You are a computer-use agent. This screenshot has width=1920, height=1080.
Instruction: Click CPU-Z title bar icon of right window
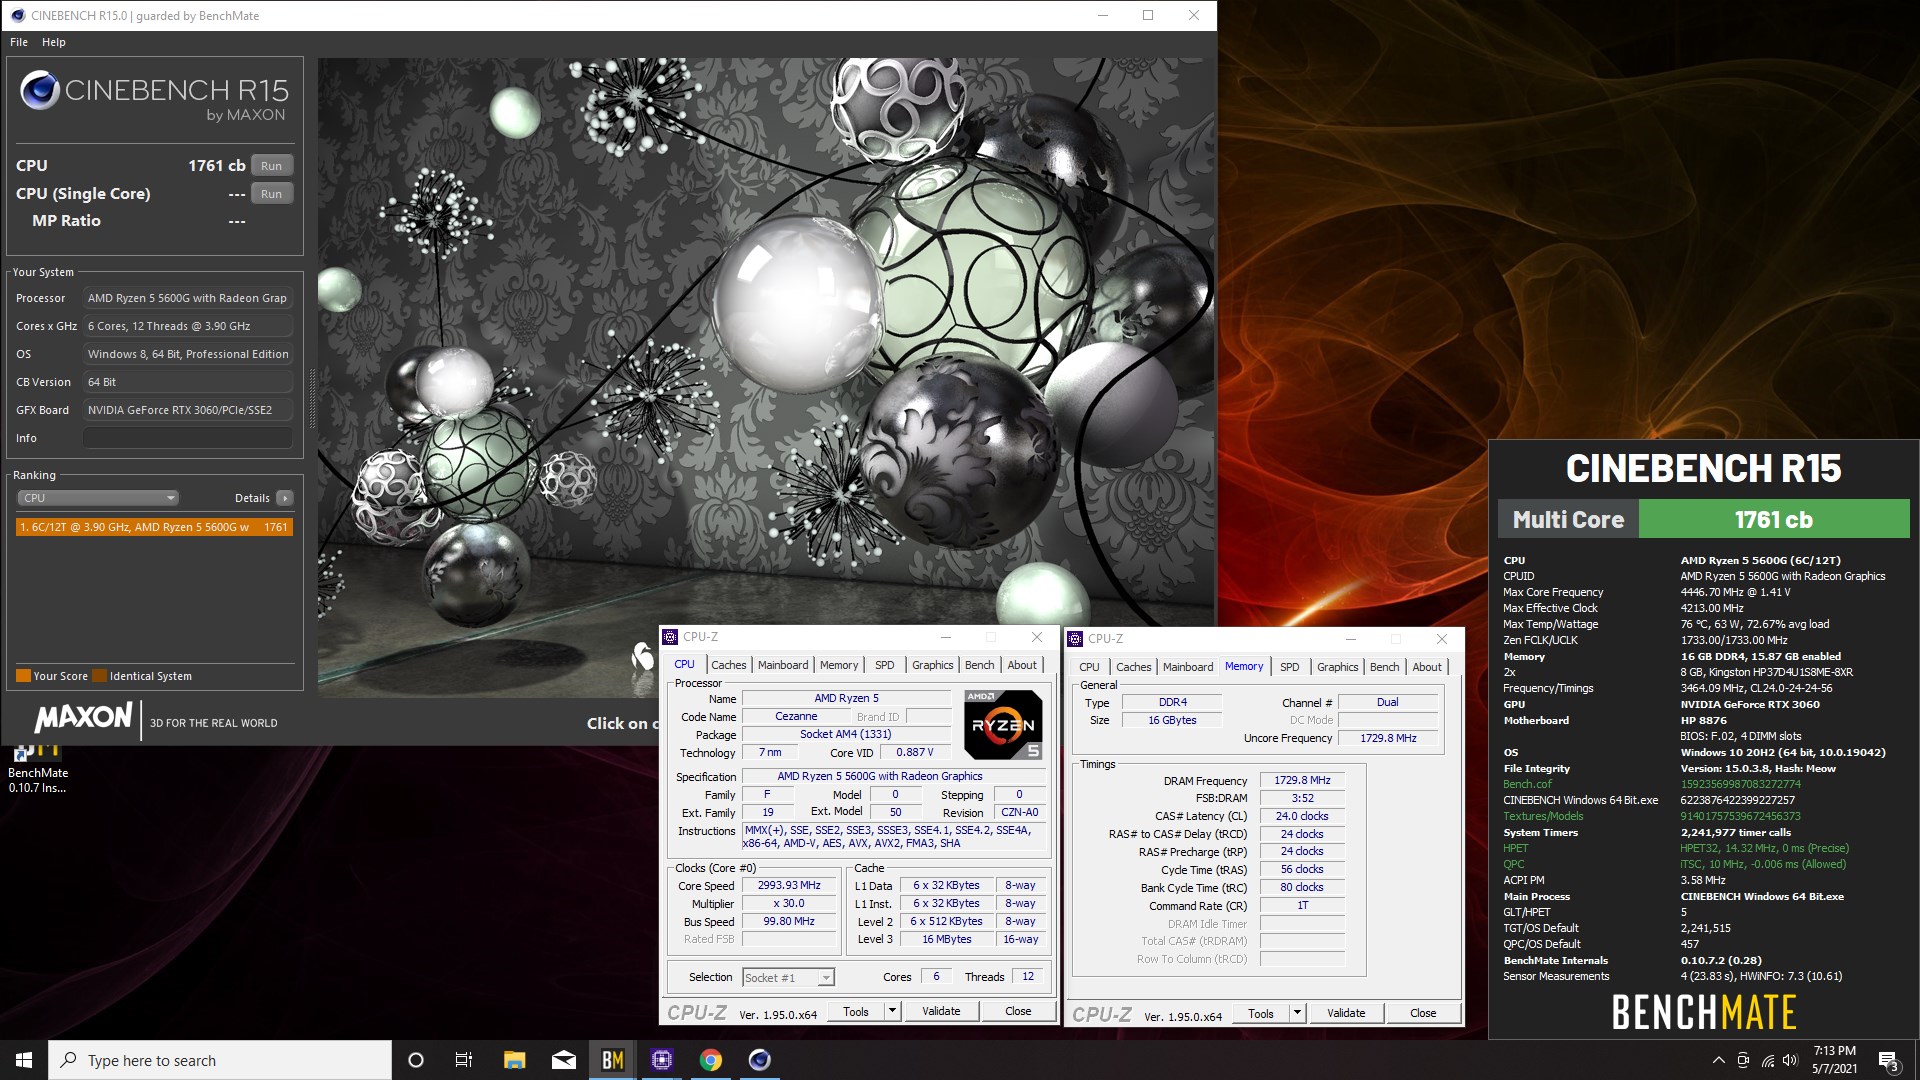click(x=1076, y=639)
